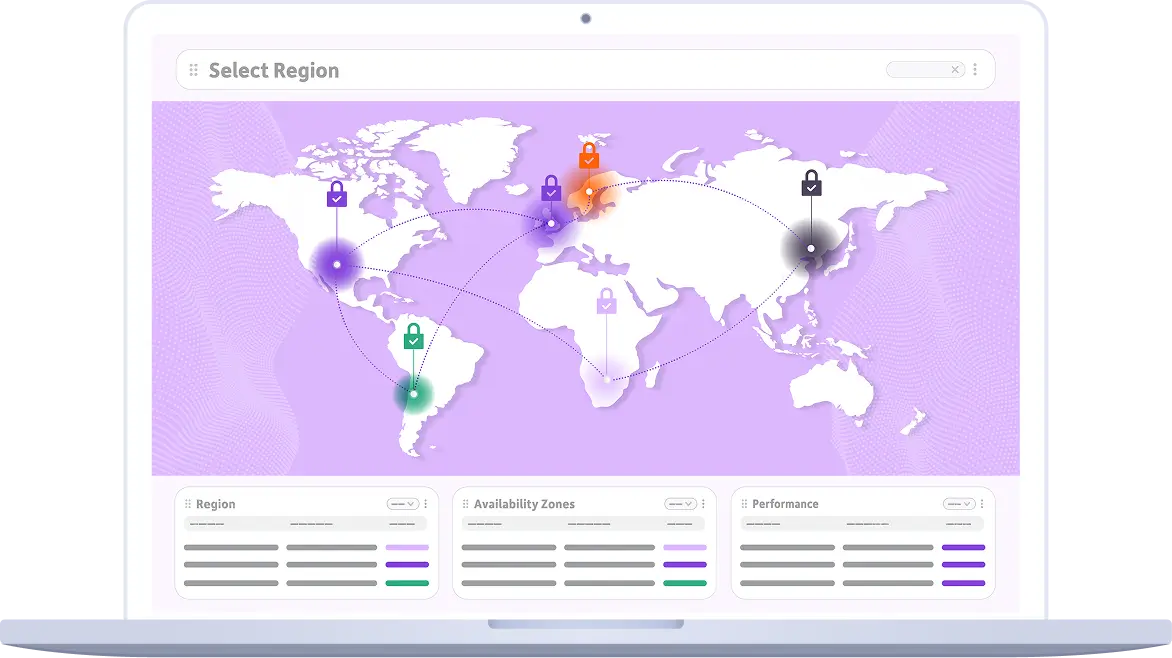Select the purple North America region lock marker
The image size is (1172, 658).
pyautogui.click(x=336, y=194)
